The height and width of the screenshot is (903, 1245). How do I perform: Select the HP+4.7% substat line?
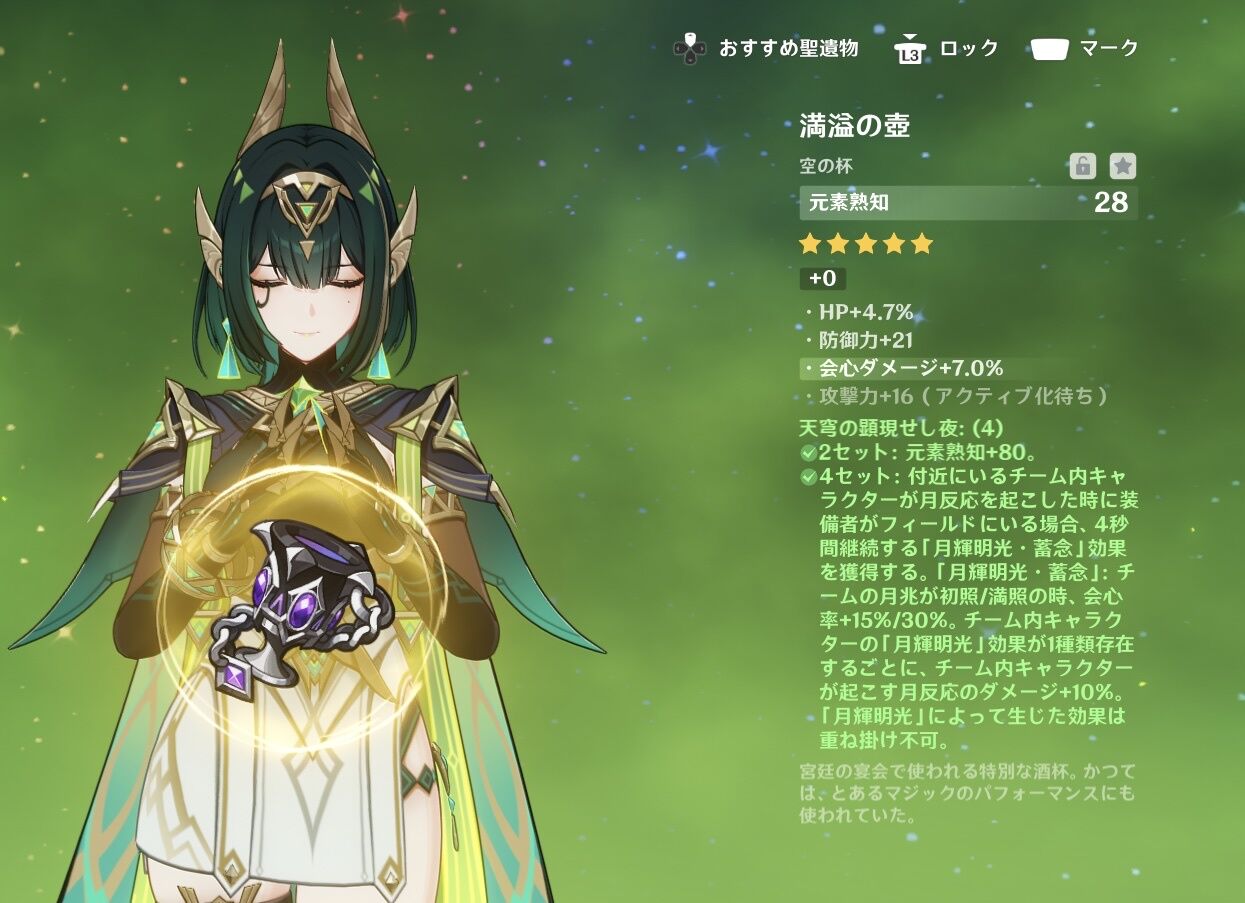pos(859,312)
